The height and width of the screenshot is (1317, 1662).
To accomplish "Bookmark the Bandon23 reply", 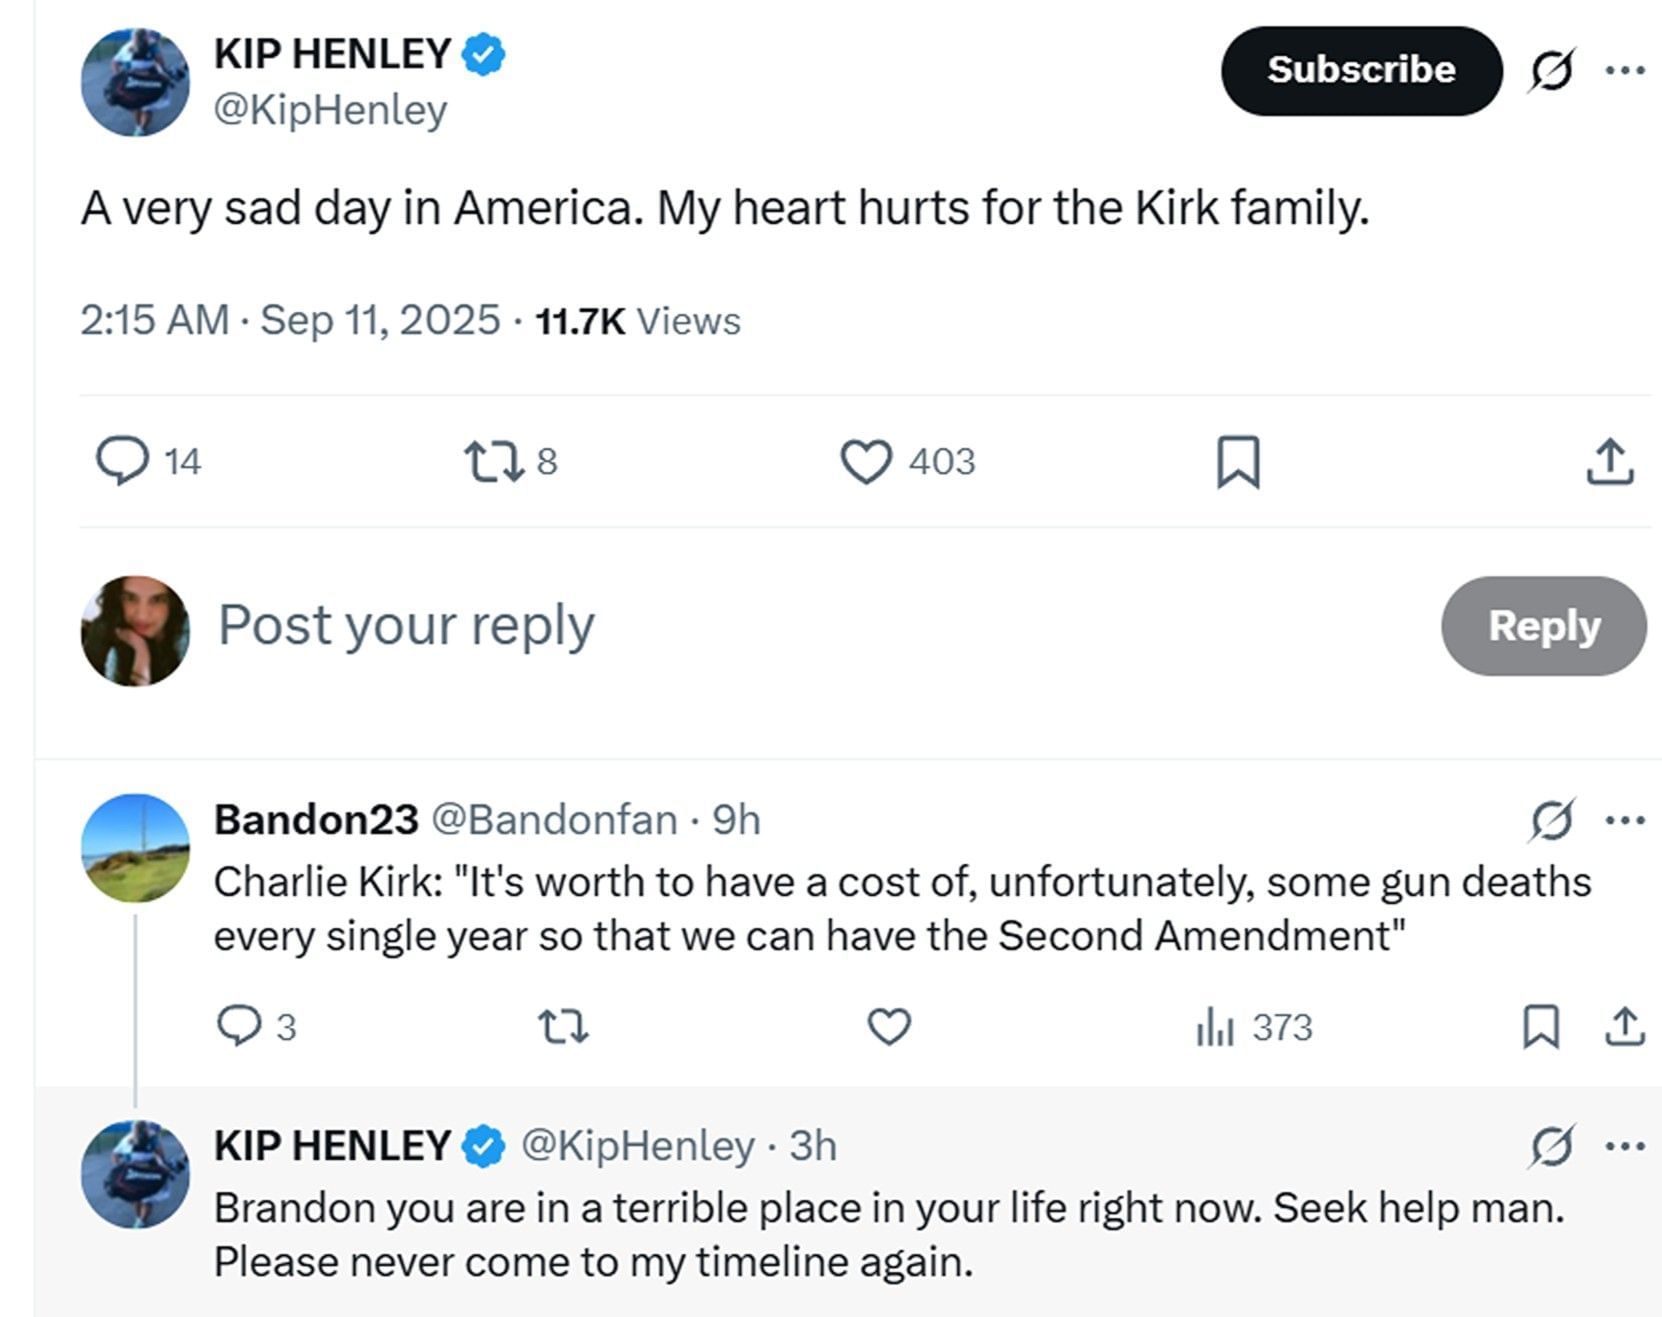I will click(1540, 1027).
